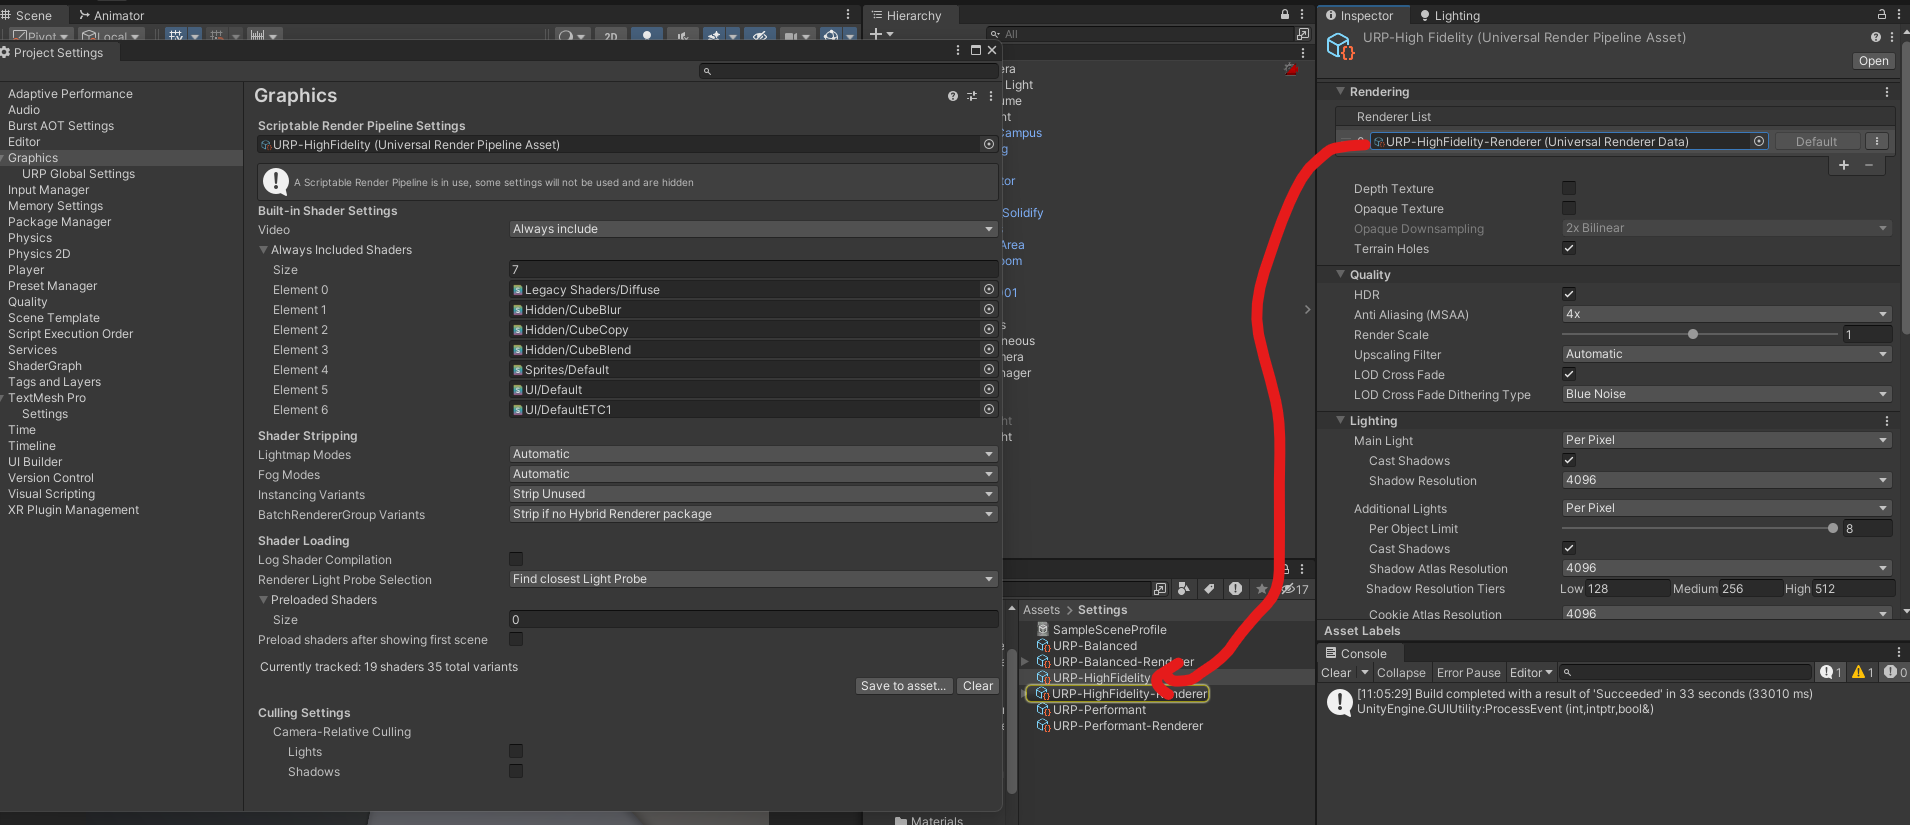
Task: Open renderer entry options menu
Action: click(x=1878, y=141)
